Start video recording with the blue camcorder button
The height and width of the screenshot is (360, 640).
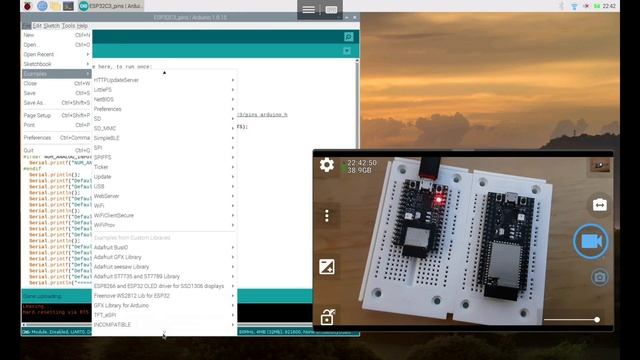coord(591,241)
